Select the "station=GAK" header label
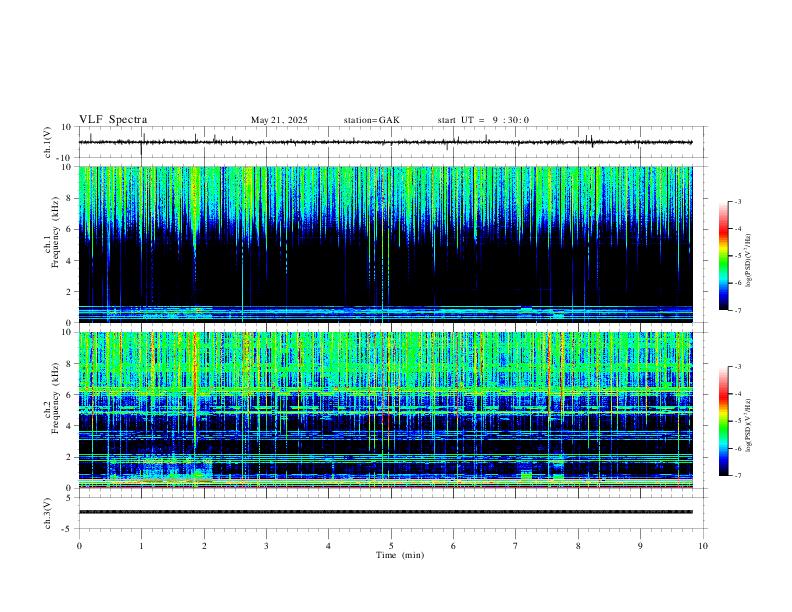792x612 pixels. coord(371,120)
